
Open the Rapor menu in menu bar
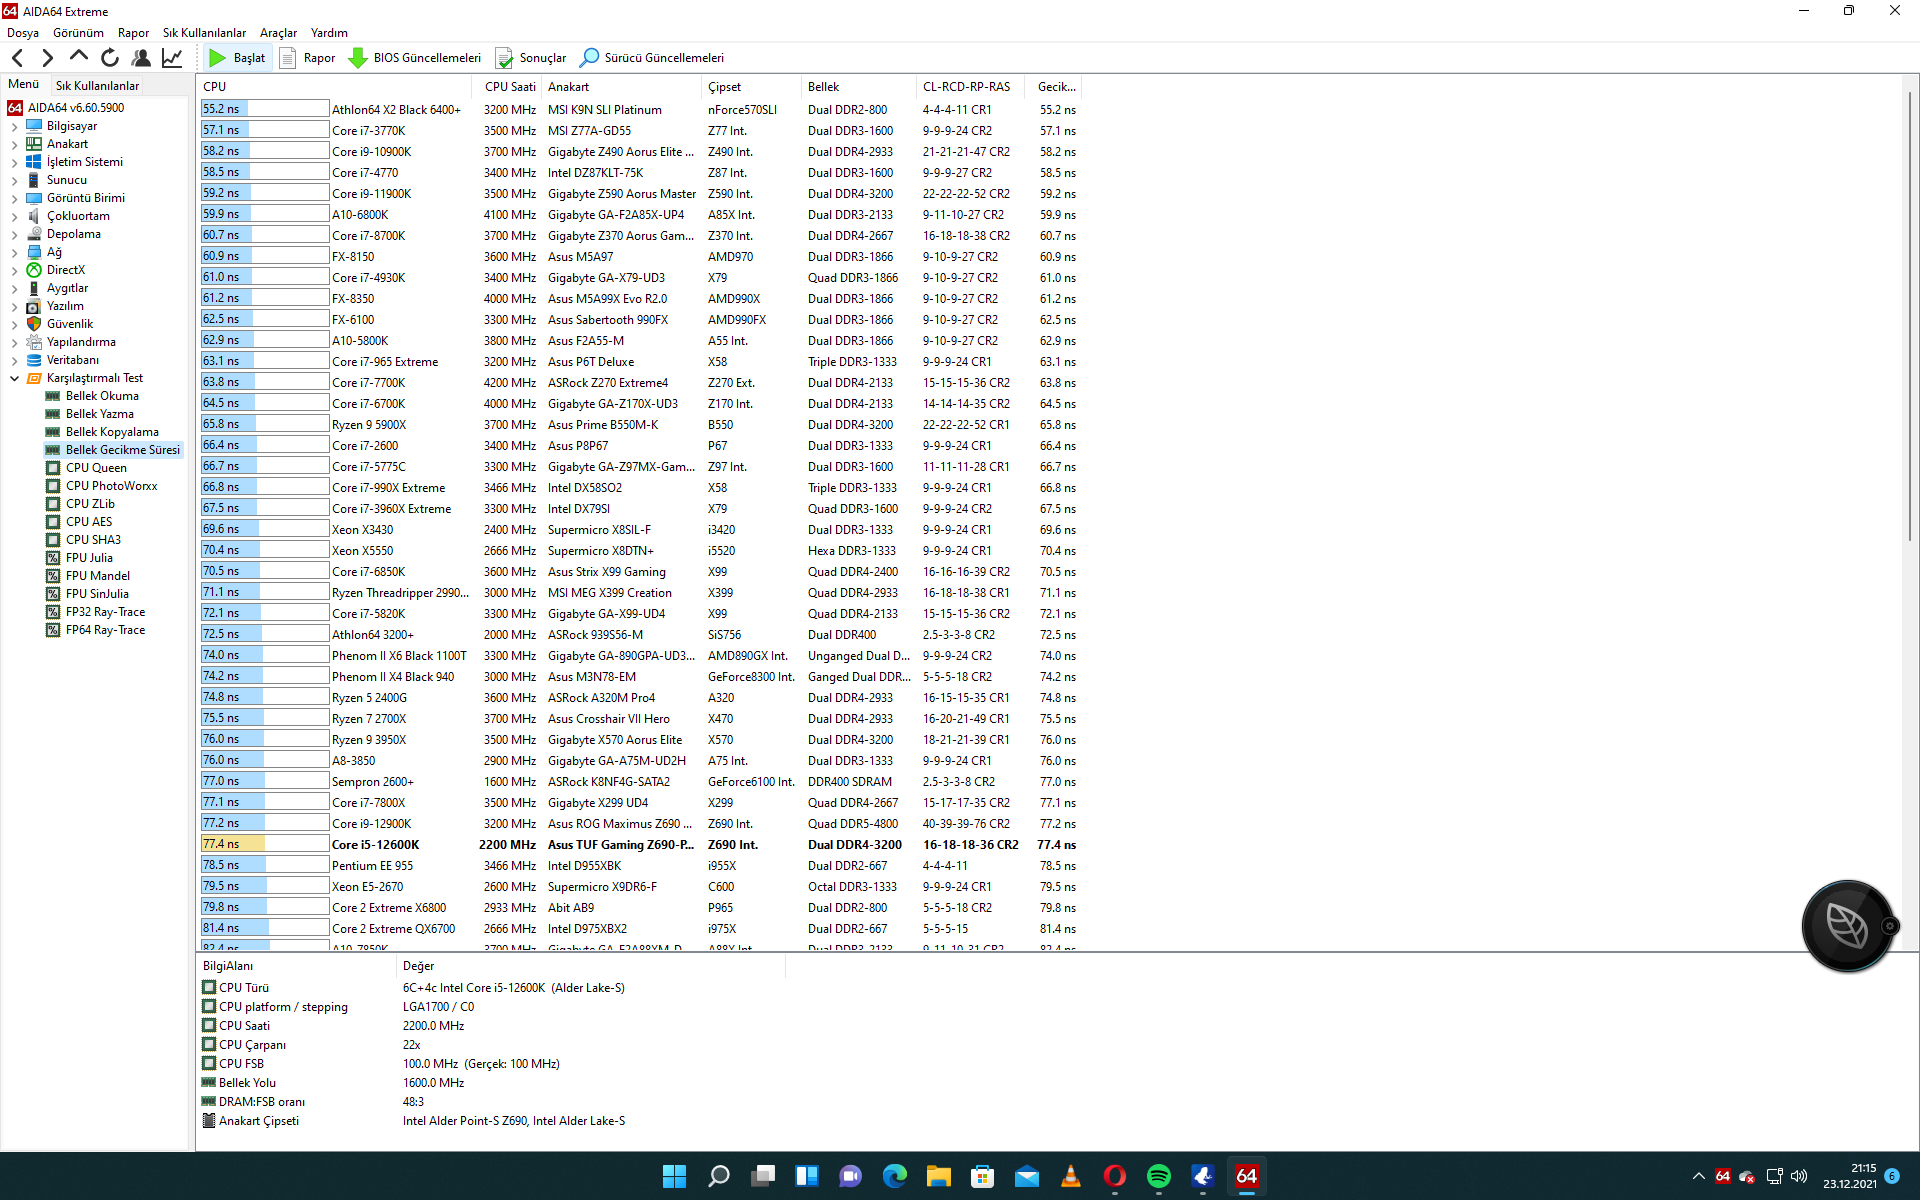coord(133,33)
